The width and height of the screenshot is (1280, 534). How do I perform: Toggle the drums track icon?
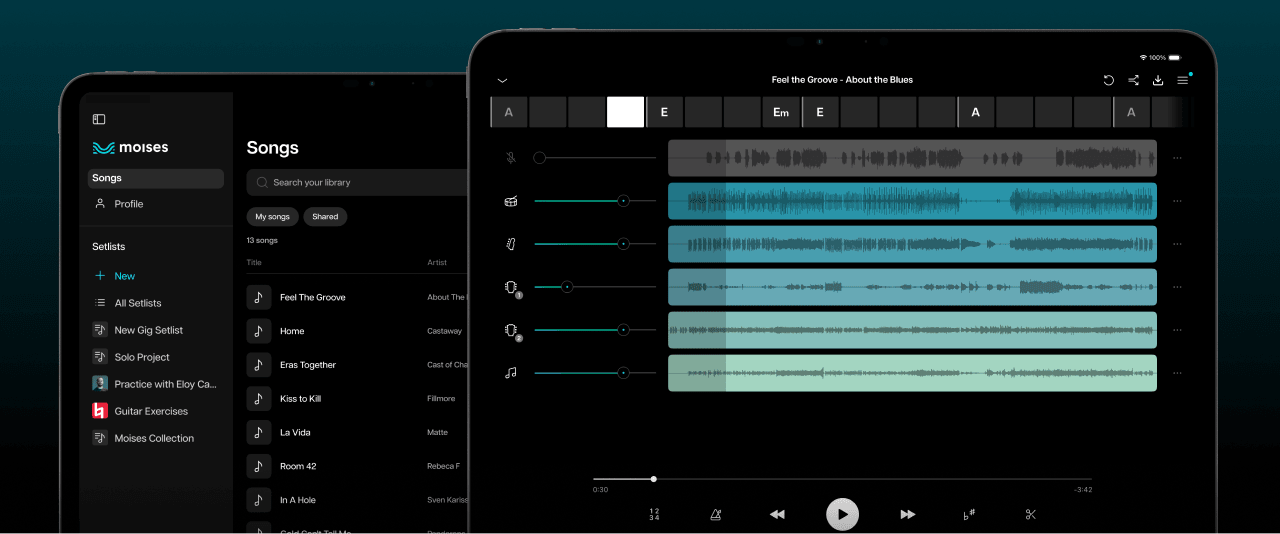coord(511,201)
